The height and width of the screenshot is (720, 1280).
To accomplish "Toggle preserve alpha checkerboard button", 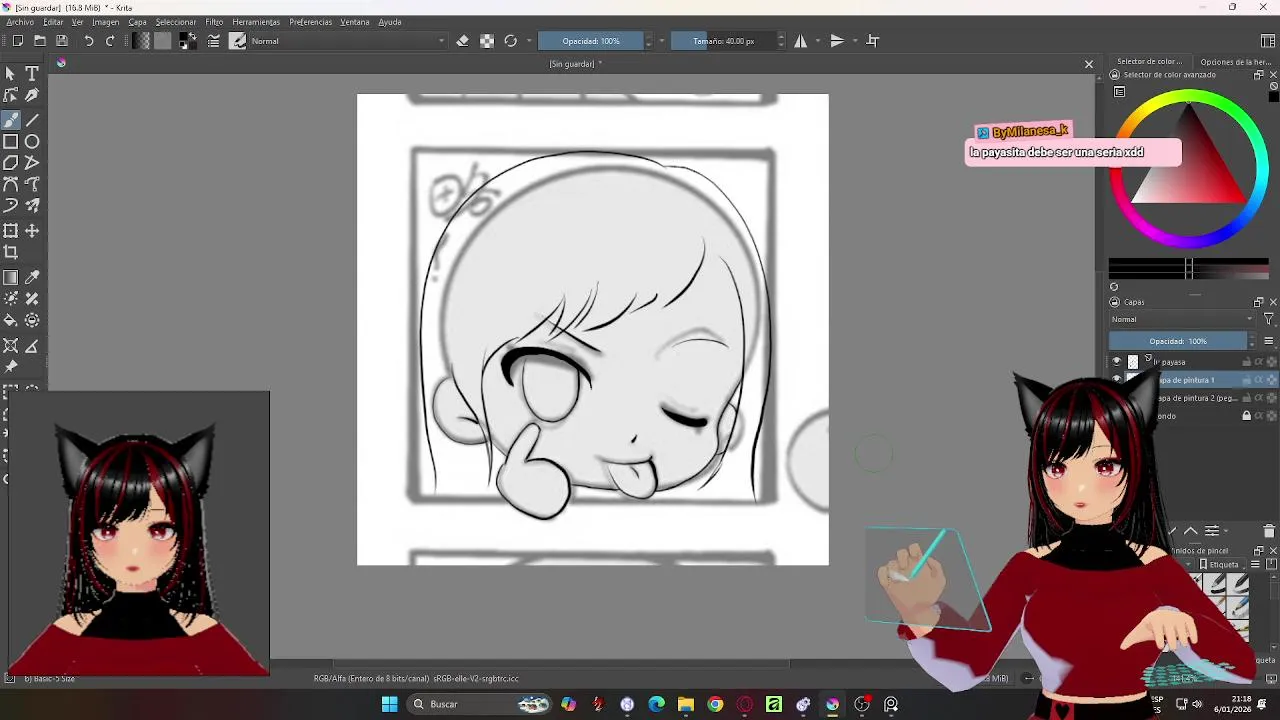I will [487, 41].
